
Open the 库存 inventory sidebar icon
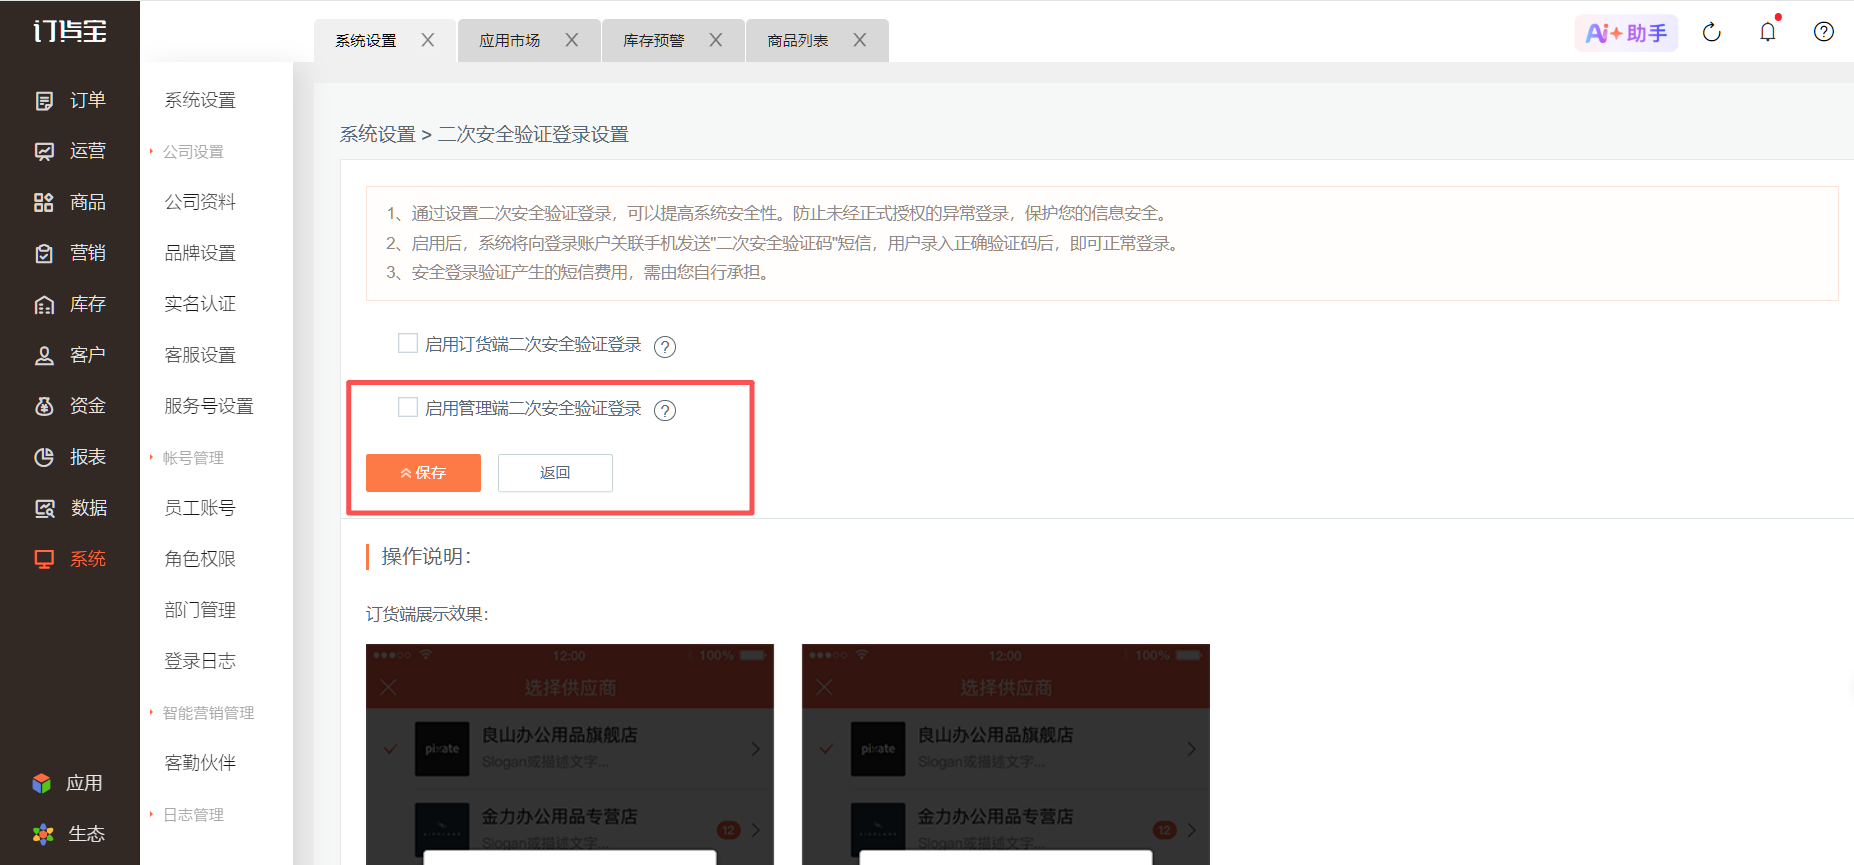(44, 304)
